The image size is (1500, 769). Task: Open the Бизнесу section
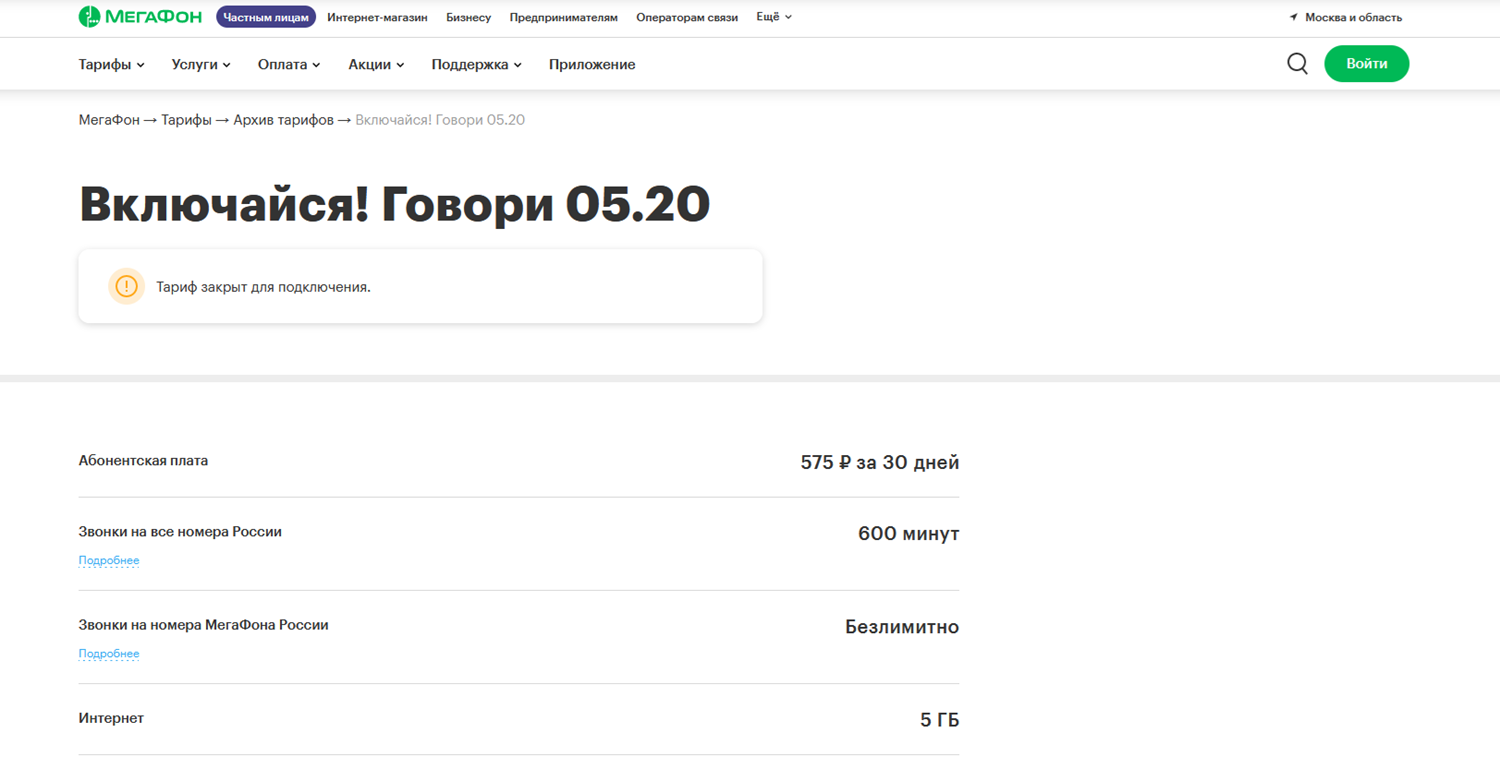coord(468,17)
